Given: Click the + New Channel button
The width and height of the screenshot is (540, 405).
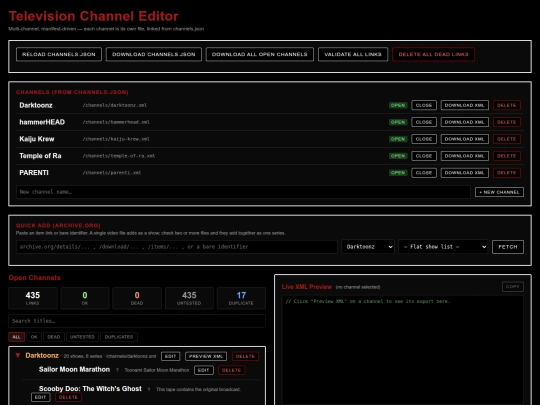Looking at the screenshot, I should (x=499, y=192).
